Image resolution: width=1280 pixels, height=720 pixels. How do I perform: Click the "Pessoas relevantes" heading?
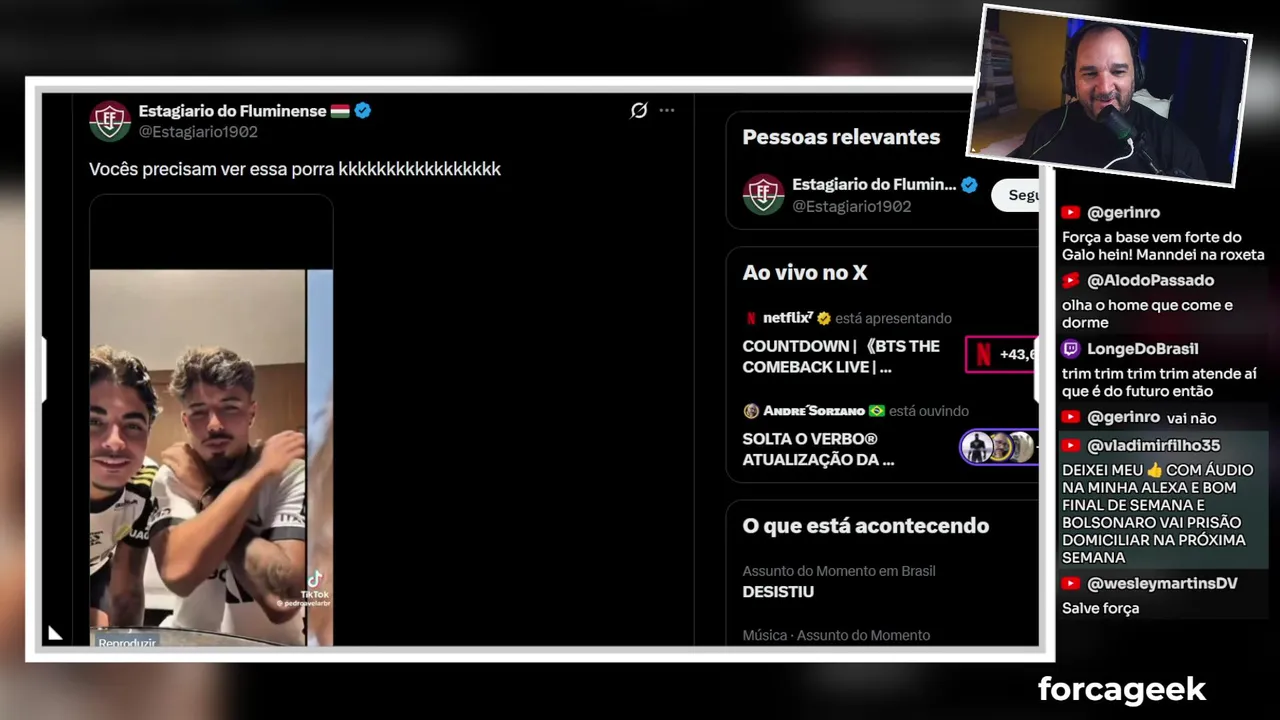pyautogui.click(x=841, y=137)
